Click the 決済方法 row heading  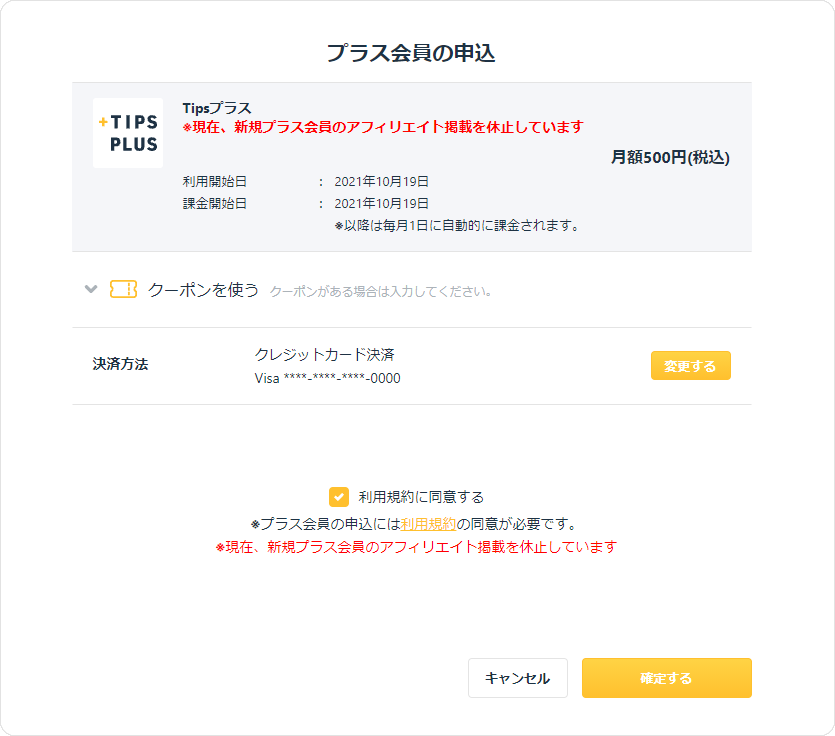click(x=120, y=364)
